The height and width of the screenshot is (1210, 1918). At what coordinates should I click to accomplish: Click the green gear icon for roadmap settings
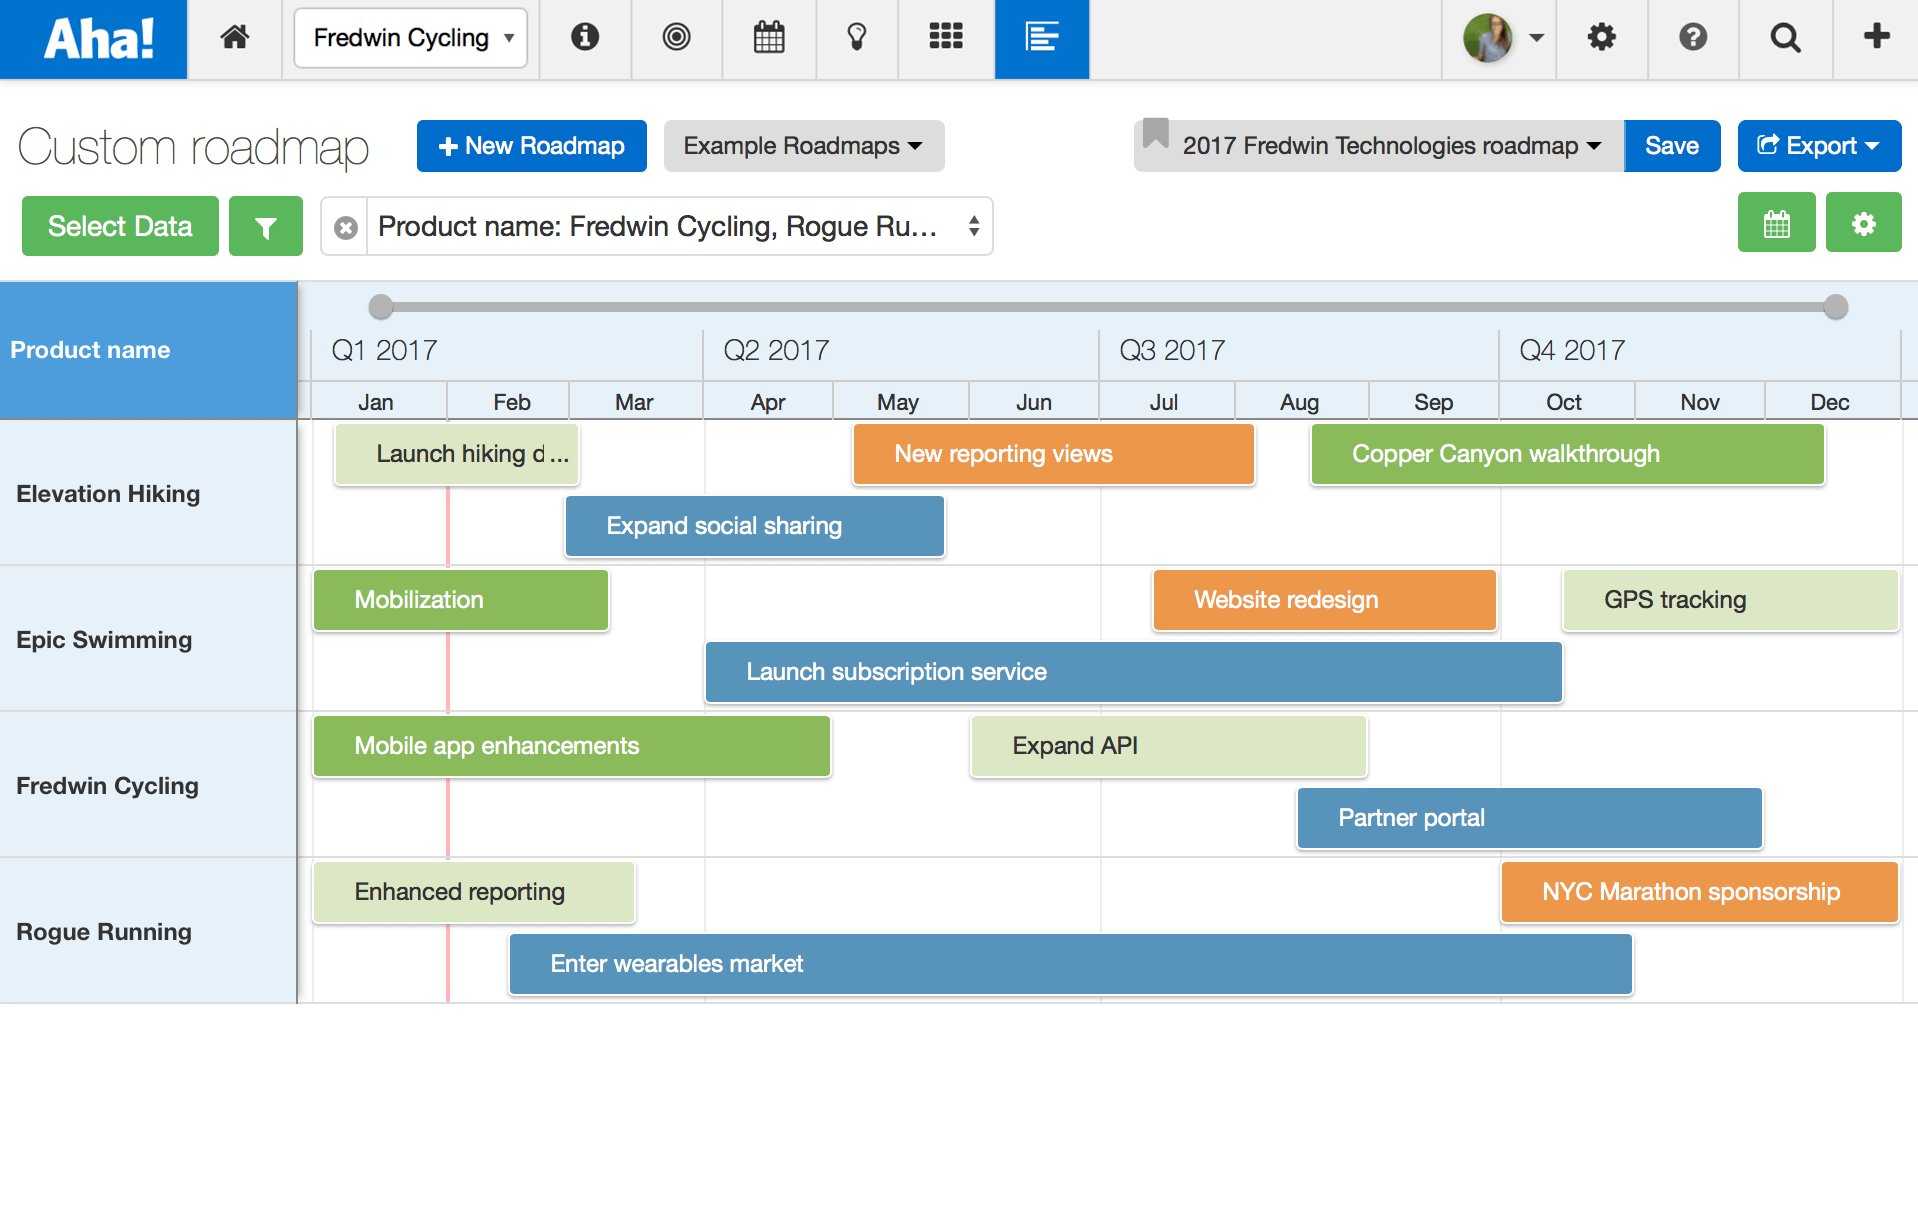click(x=1864, y=222)
